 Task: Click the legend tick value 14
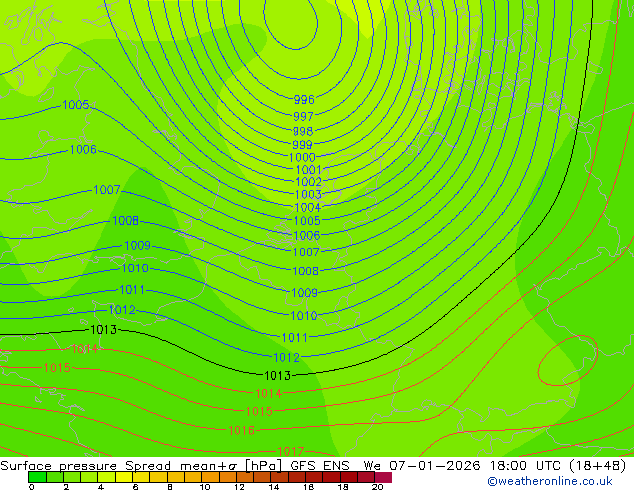(274, 487)
